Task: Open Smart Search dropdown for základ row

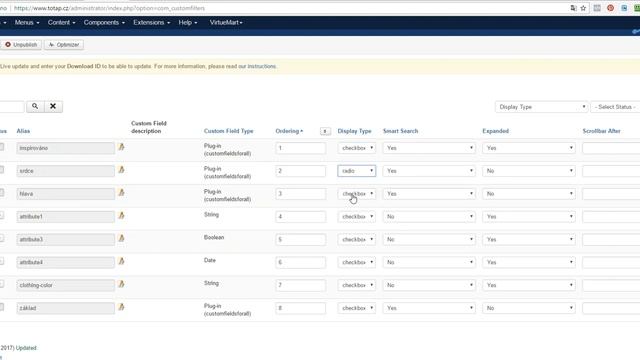Action: coord(429,308)
